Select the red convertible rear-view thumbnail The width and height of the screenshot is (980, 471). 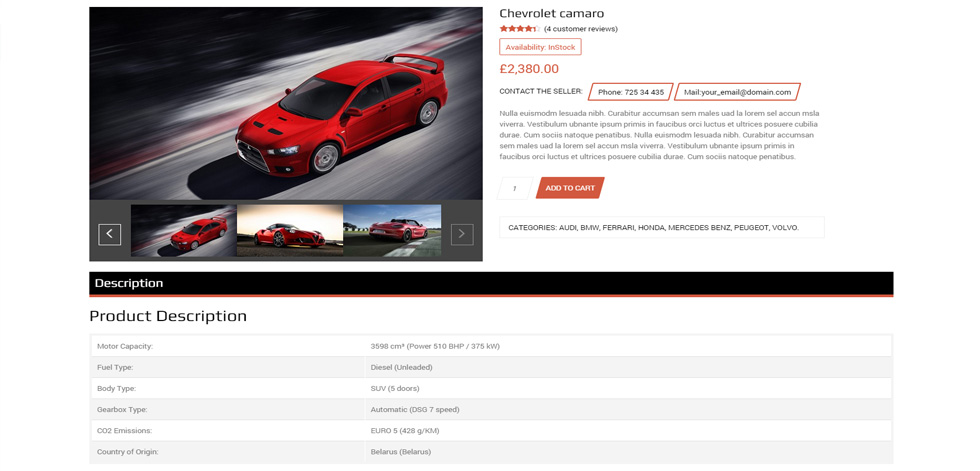click(x=392, y=231)
